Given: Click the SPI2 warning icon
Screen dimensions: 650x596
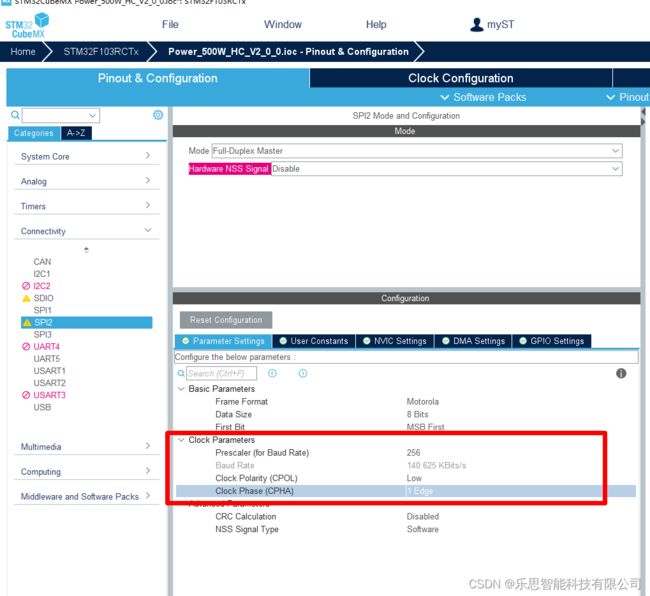Looking at the screenshot, I should click(x=27, y=322).
